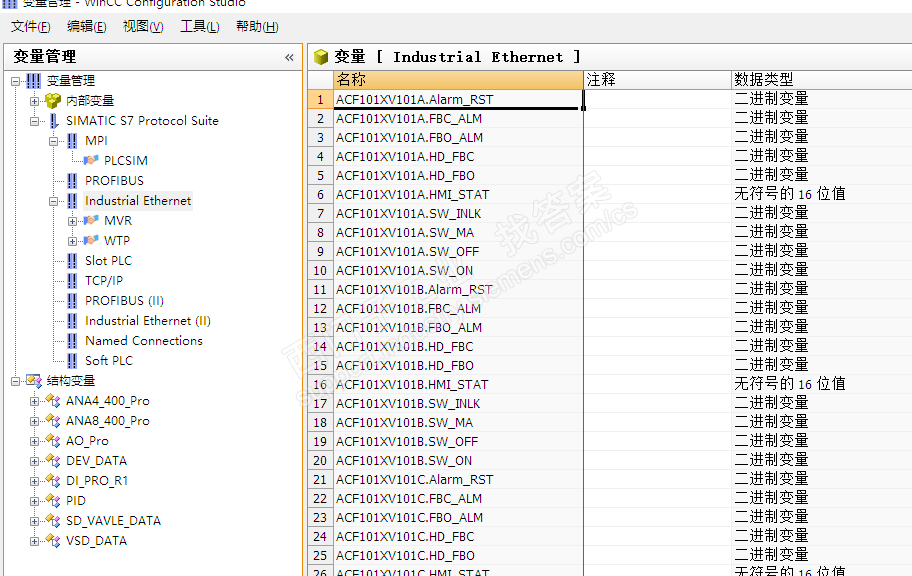This screenshot has height=576, width=912.
Task: Click the SIMATIC S7 Protocol Suite driver icon
Action: click(54, 121)
